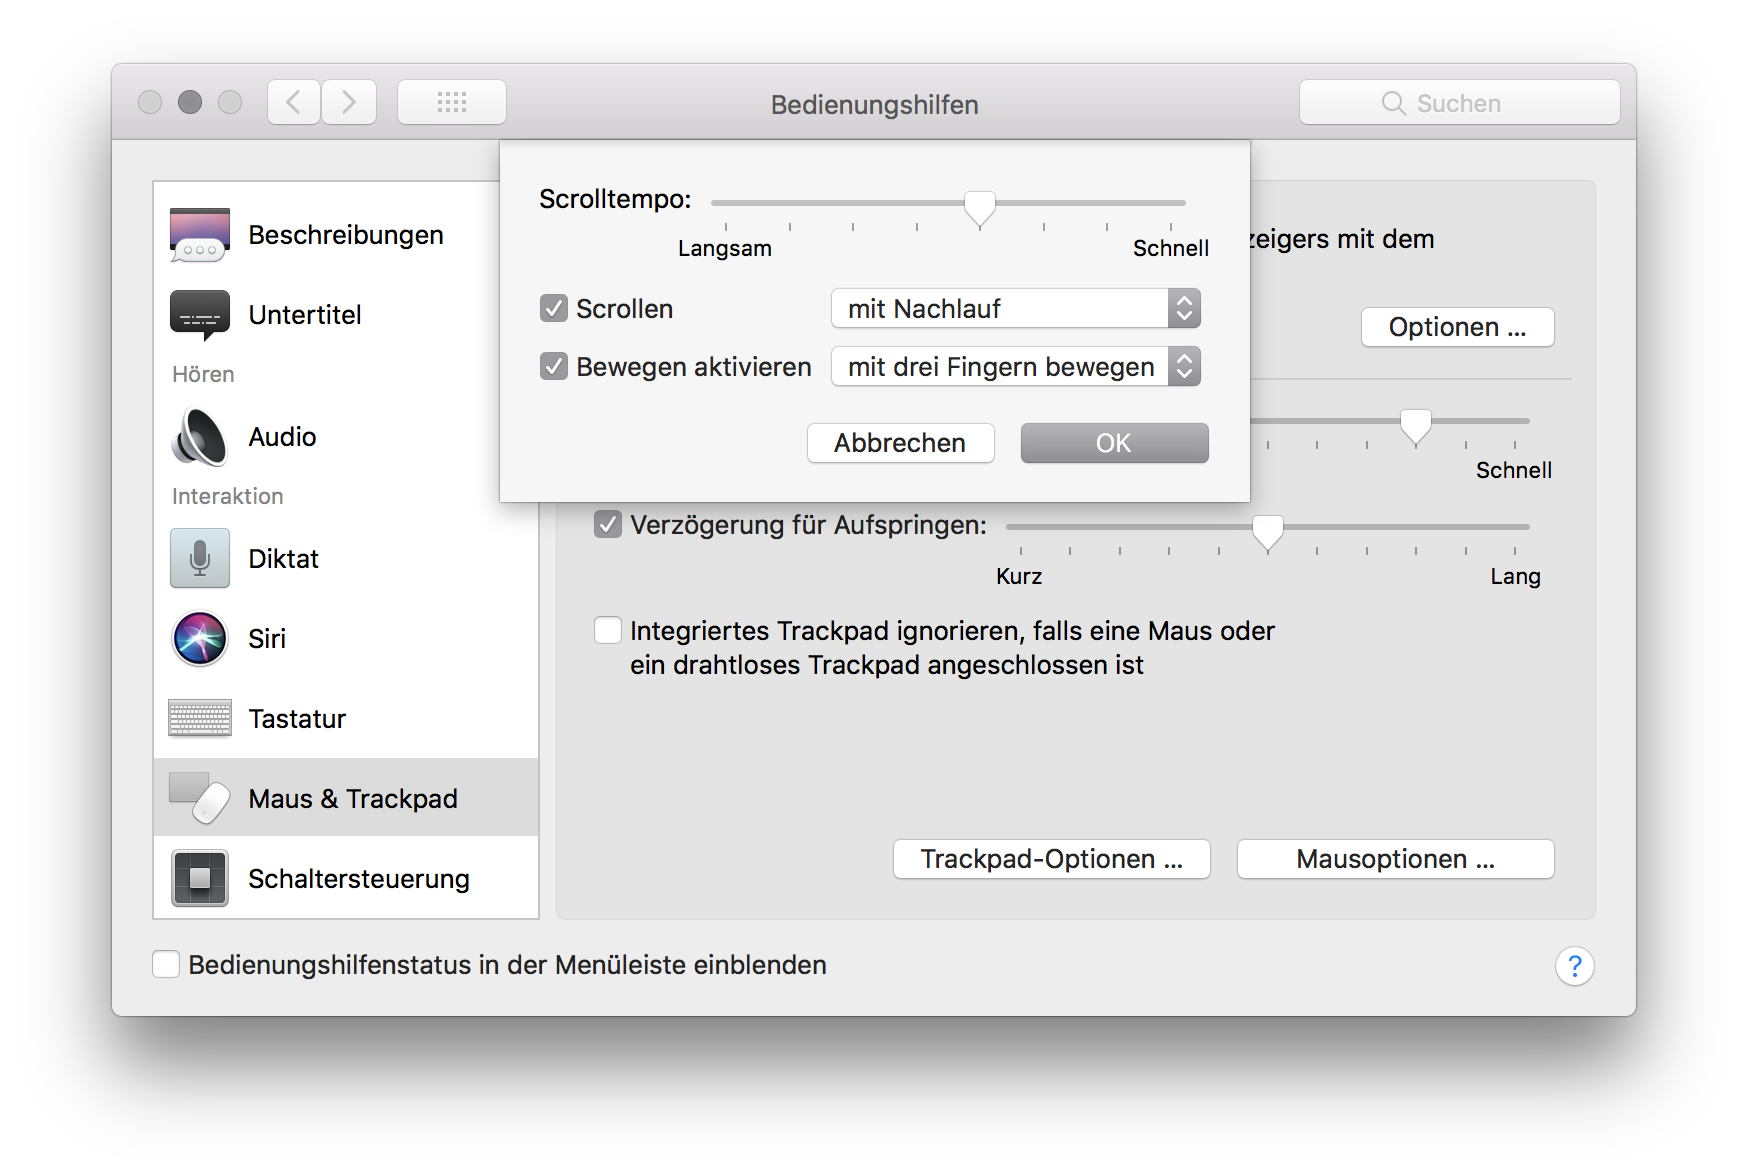Click the Diktat microphone icon
1748x1176 pixels.
(x=199, y=558)
